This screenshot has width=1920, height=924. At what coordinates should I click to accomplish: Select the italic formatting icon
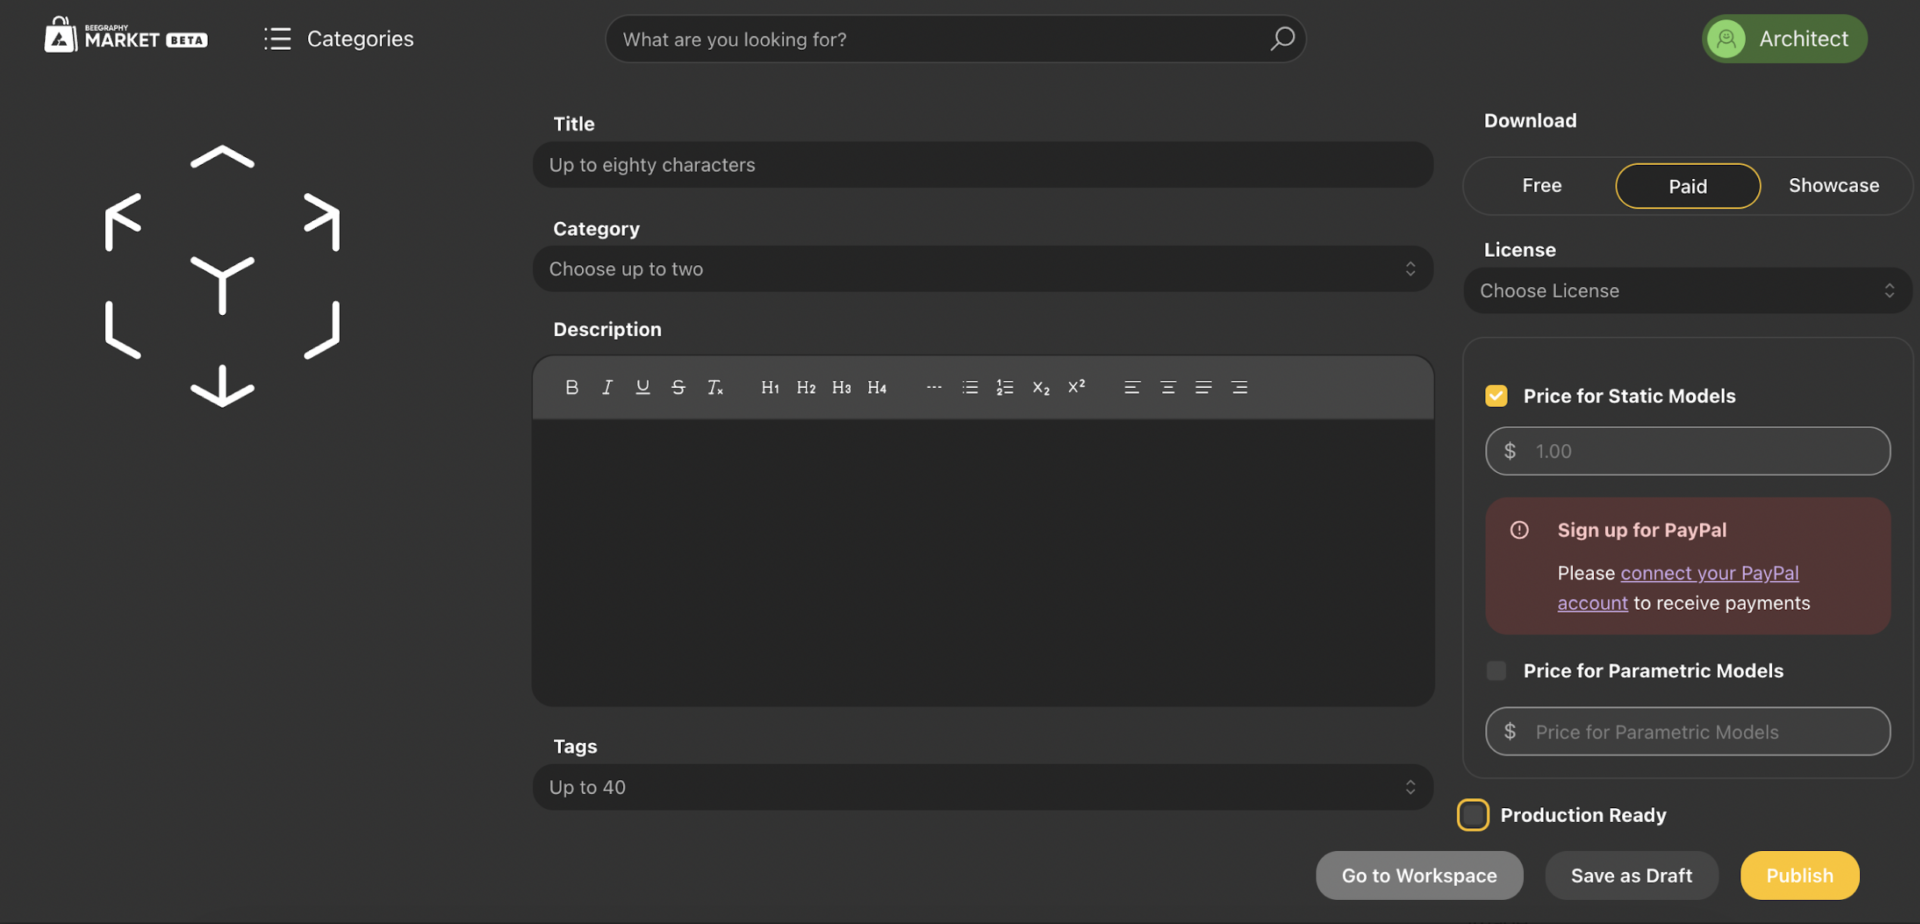(607, 387)
